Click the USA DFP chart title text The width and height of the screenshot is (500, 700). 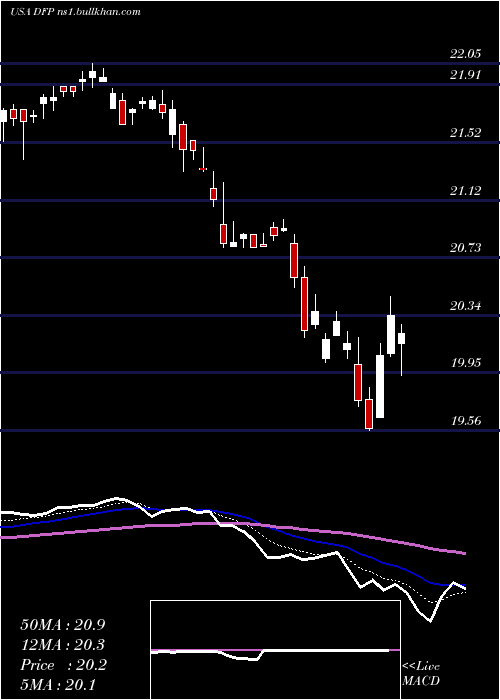point(75,12)
